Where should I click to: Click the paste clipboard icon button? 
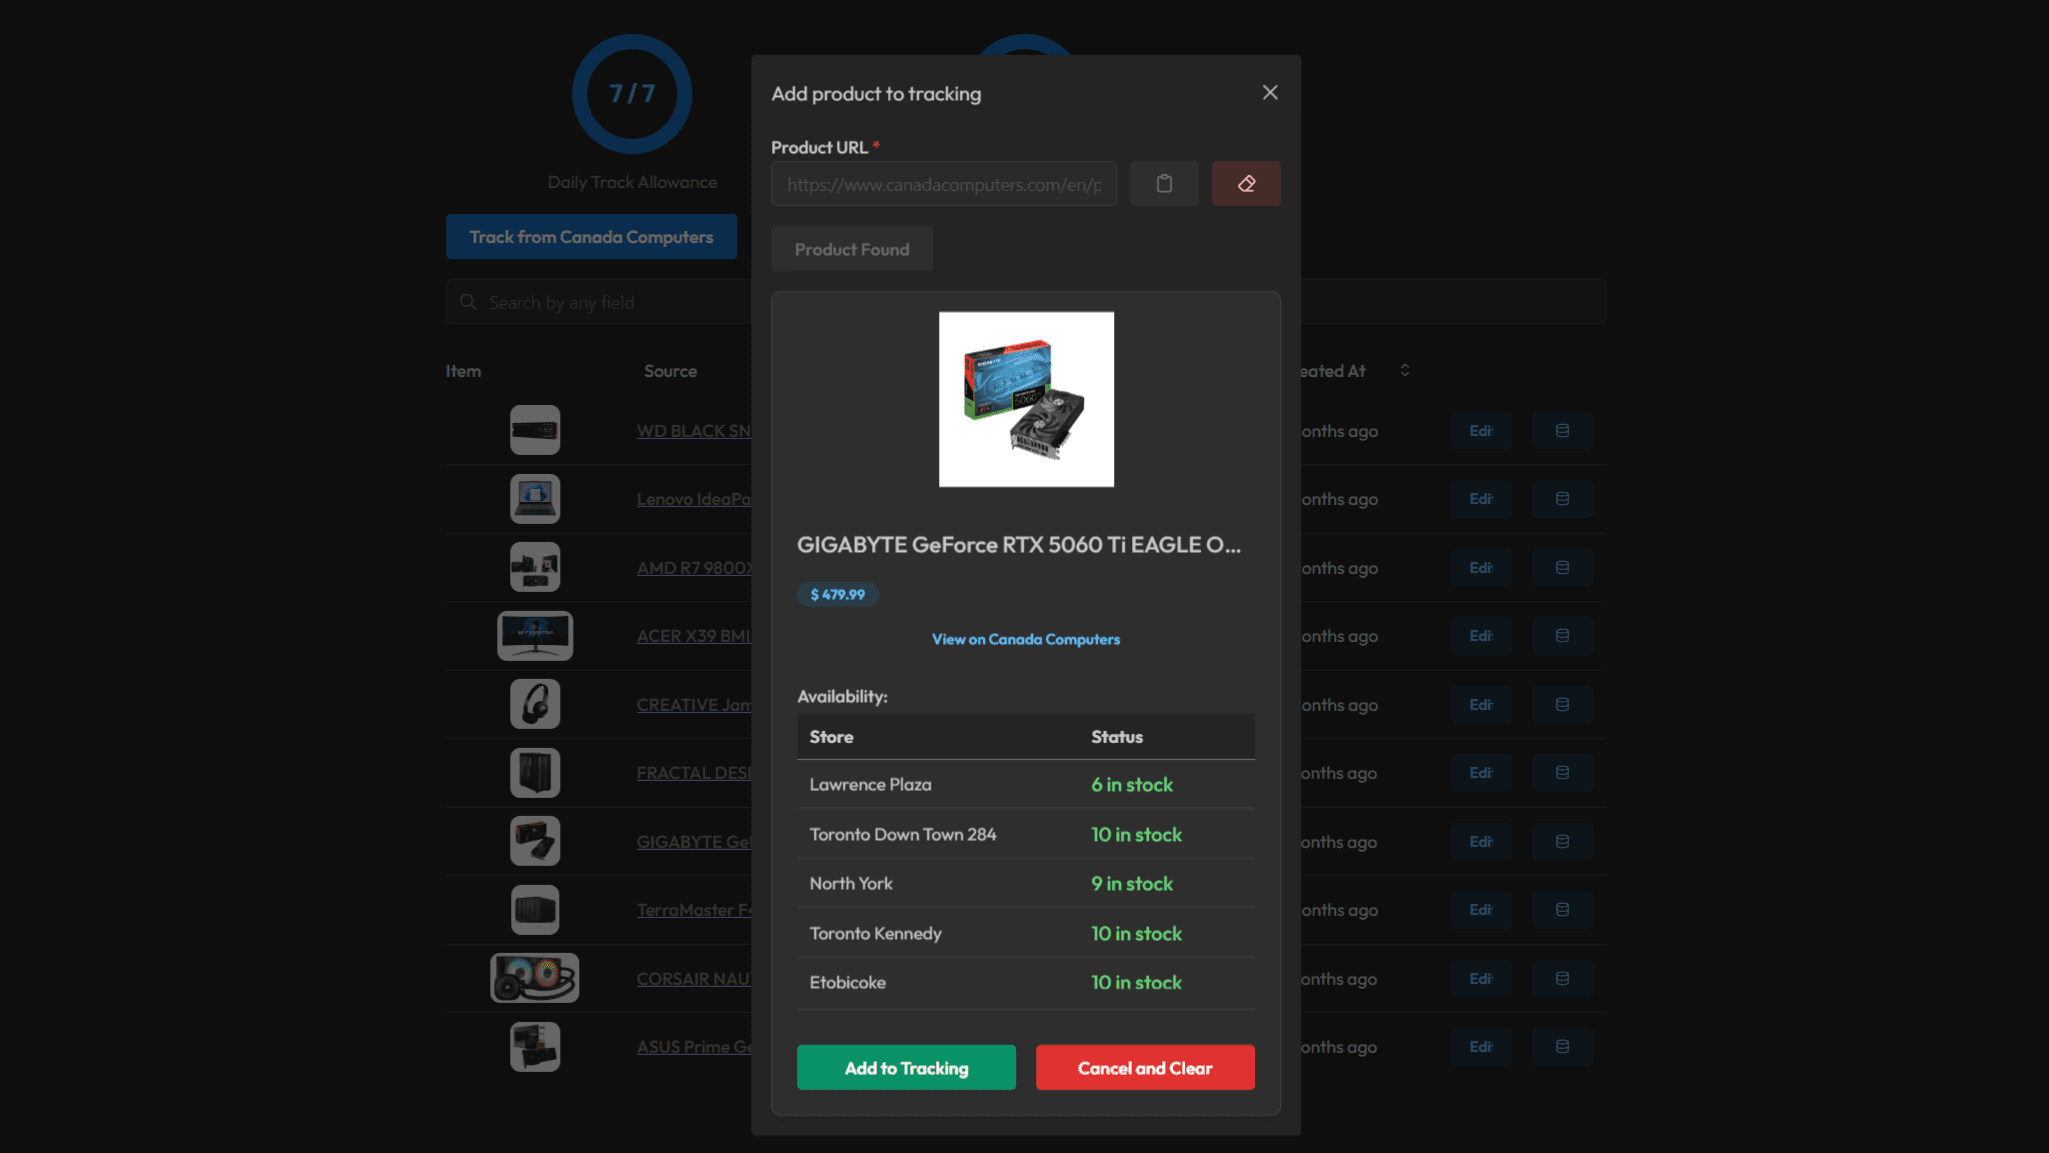point(1164,184)
